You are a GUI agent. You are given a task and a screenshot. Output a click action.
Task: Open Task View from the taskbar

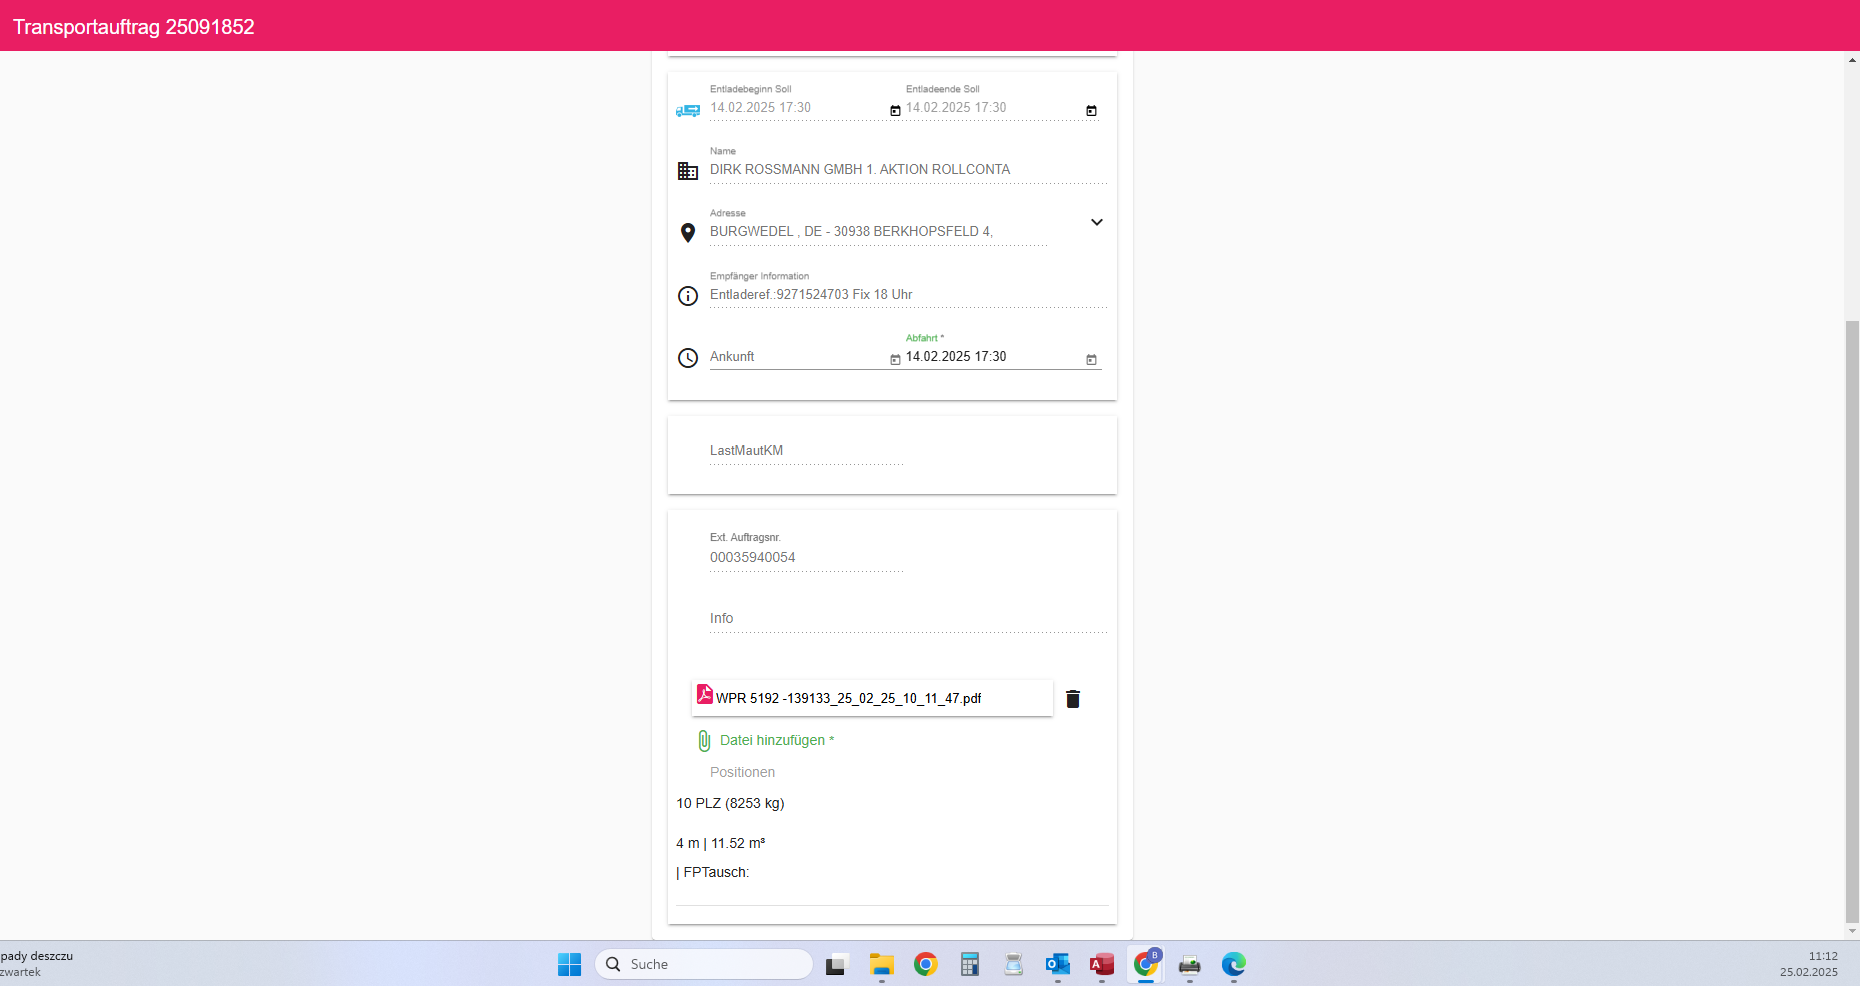pos(837,964)
